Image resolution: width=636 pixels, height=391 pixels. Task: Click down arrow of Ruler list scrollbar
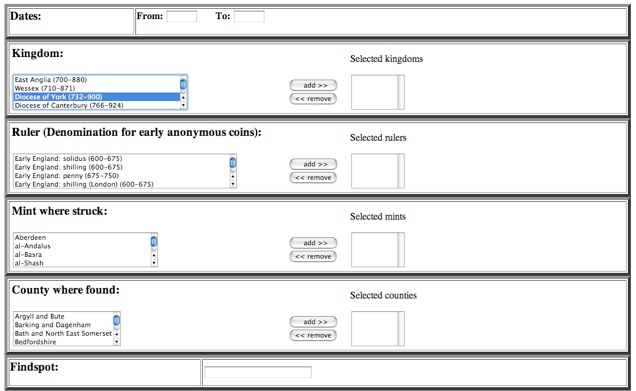[233, 184]
